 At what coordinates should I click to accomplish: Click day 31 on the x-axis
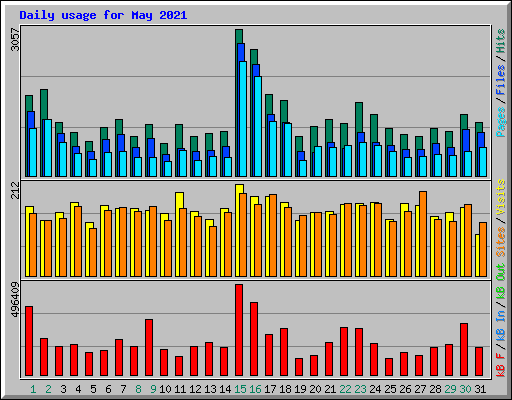[x=480, y=389]
